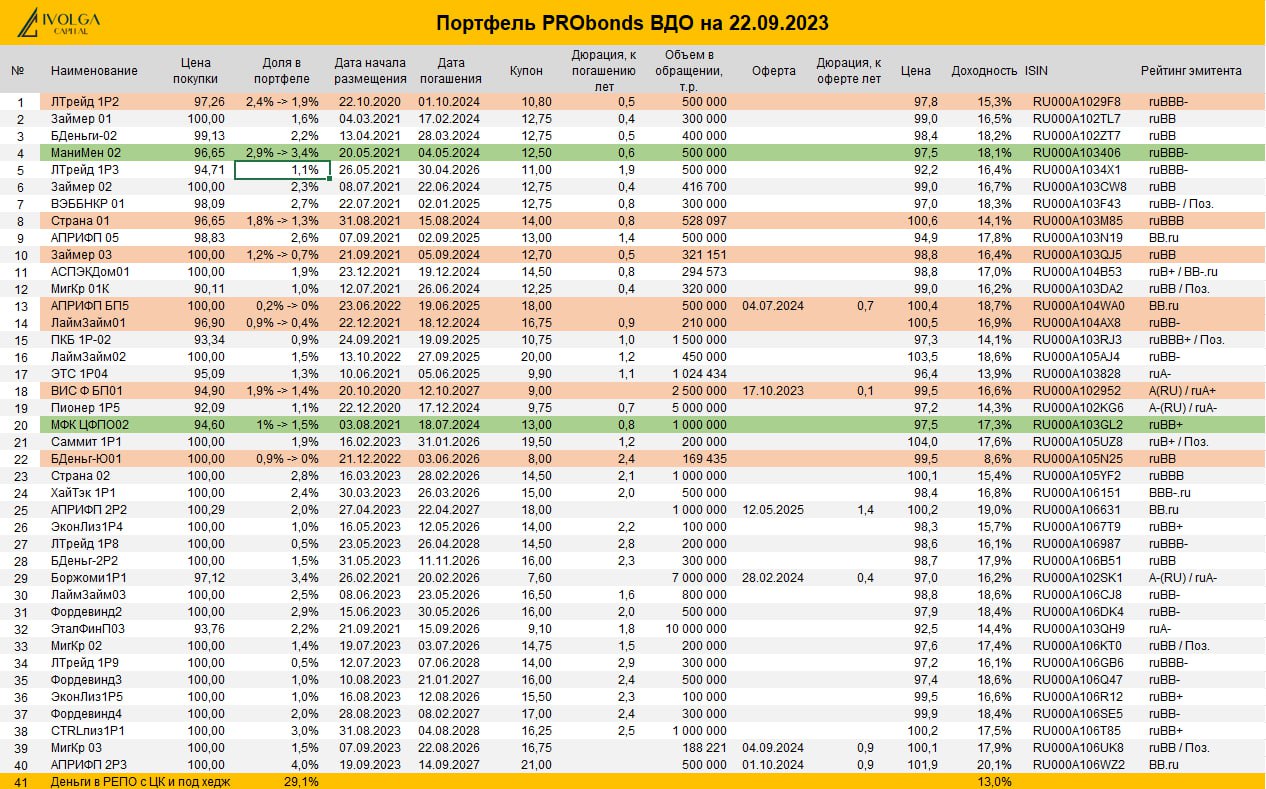The height and width of the screenshot is (789, 1266).
Task: Select the "АПРИФП 2Р3" name cell
Action: point(89,765)
